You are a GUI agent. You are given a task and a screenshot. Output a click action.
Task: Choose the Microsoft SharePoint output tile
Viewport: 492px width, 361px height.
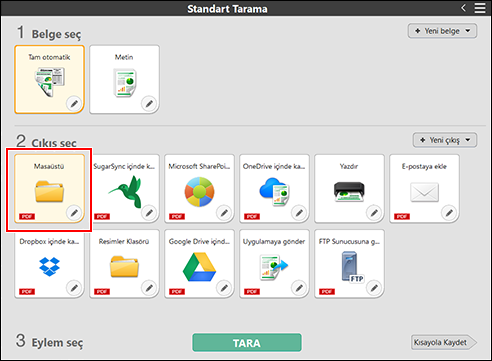pos(199,188)
